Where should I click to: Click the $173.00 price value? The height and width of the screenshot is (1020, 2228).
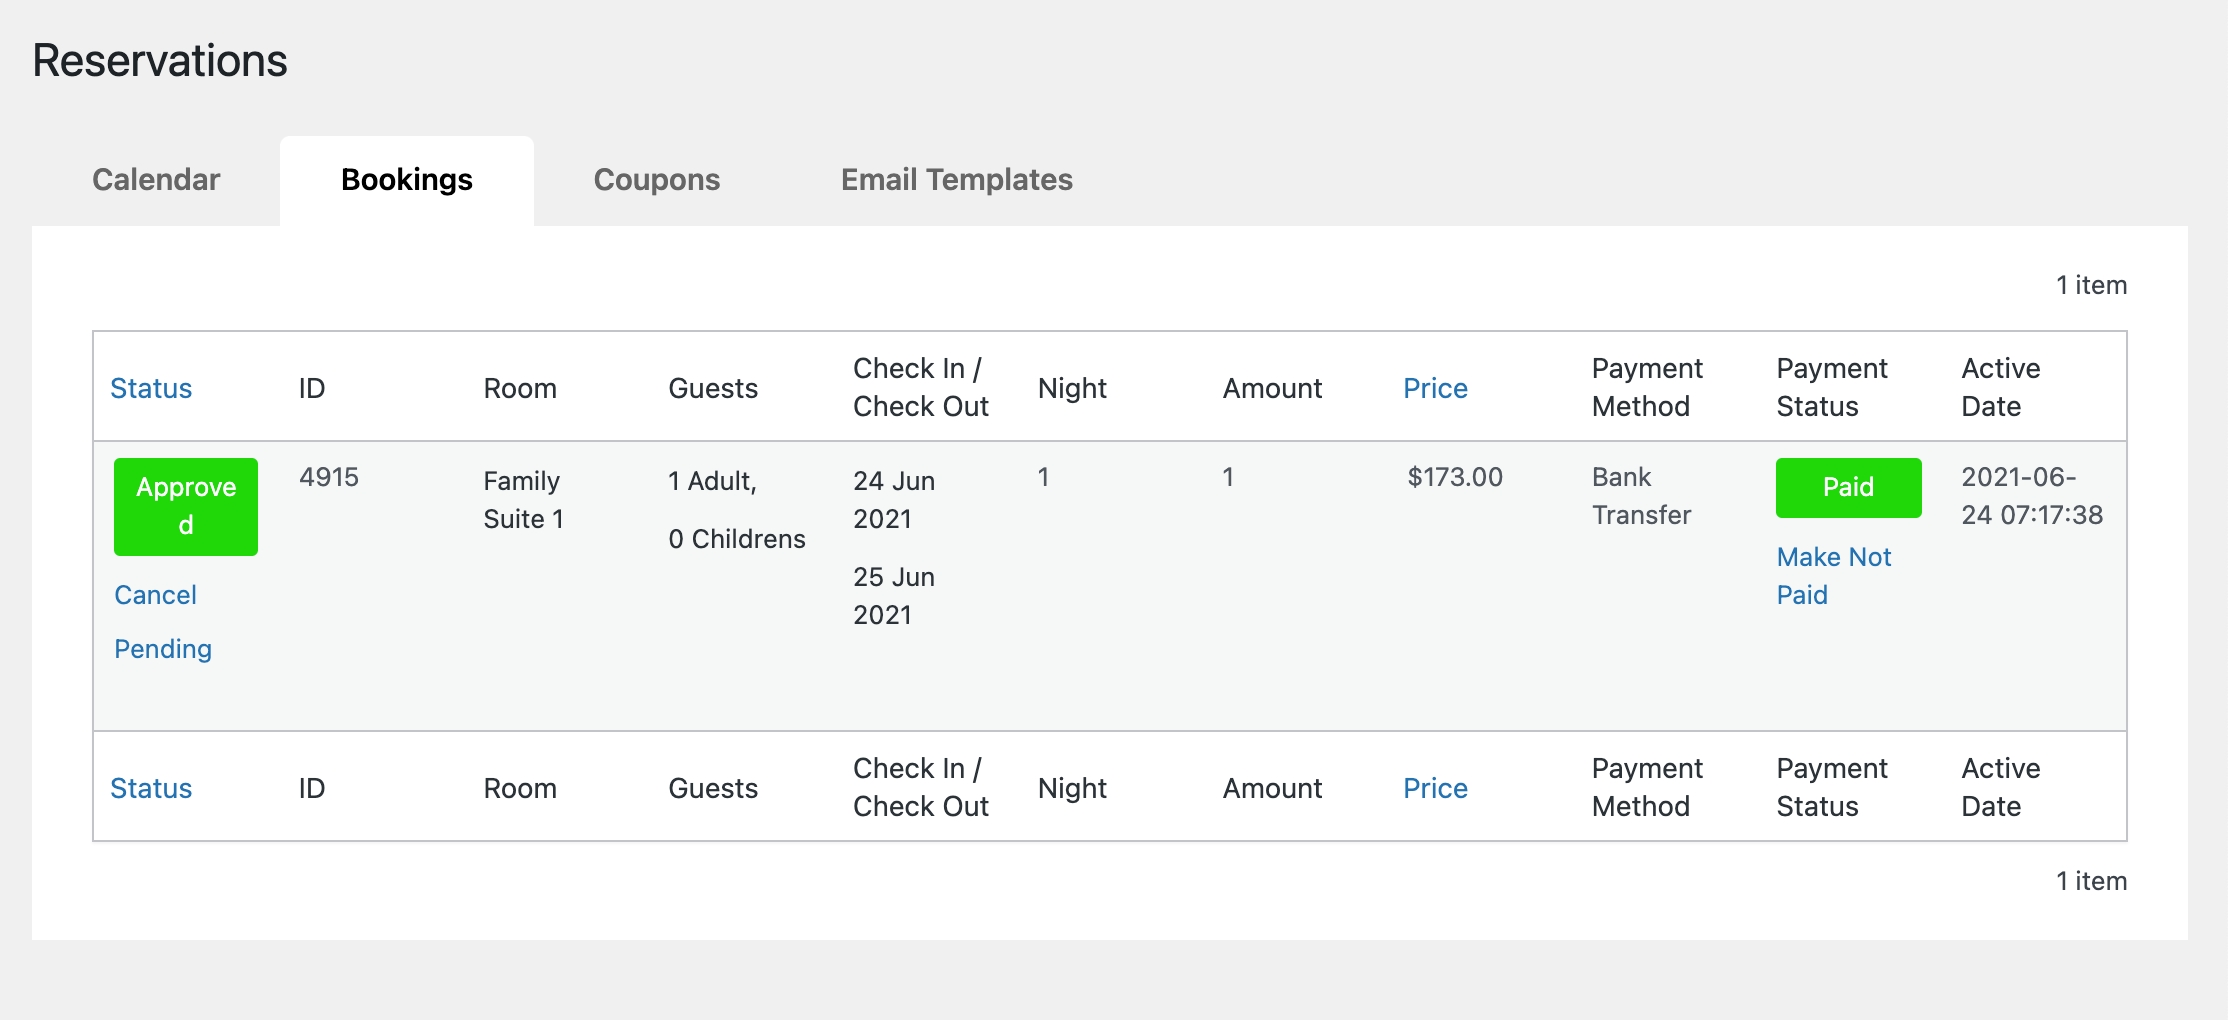[1455, 477]
